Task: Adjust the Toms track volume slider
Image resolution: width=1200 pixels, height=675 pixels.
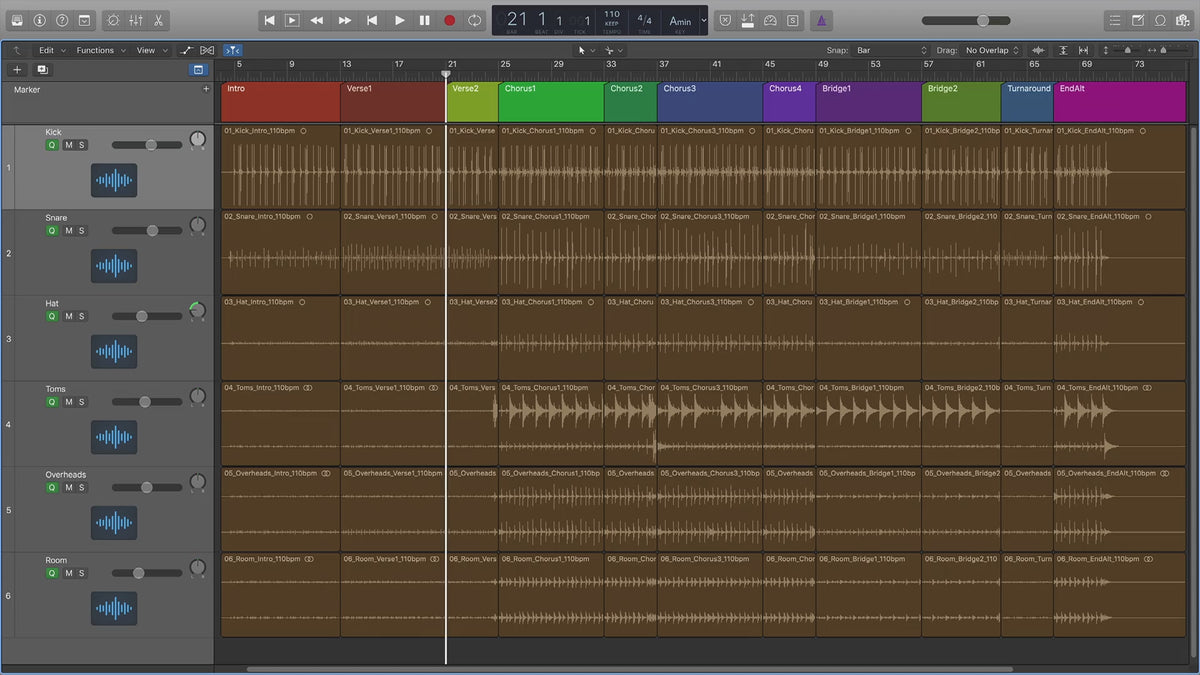Action: pyautogui.click(x=145, y=402)
